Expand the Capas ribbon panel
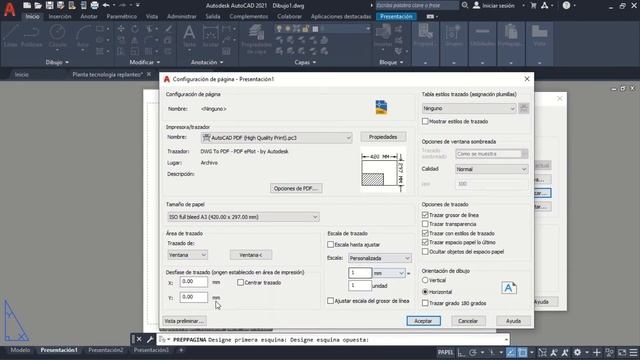 305,62
